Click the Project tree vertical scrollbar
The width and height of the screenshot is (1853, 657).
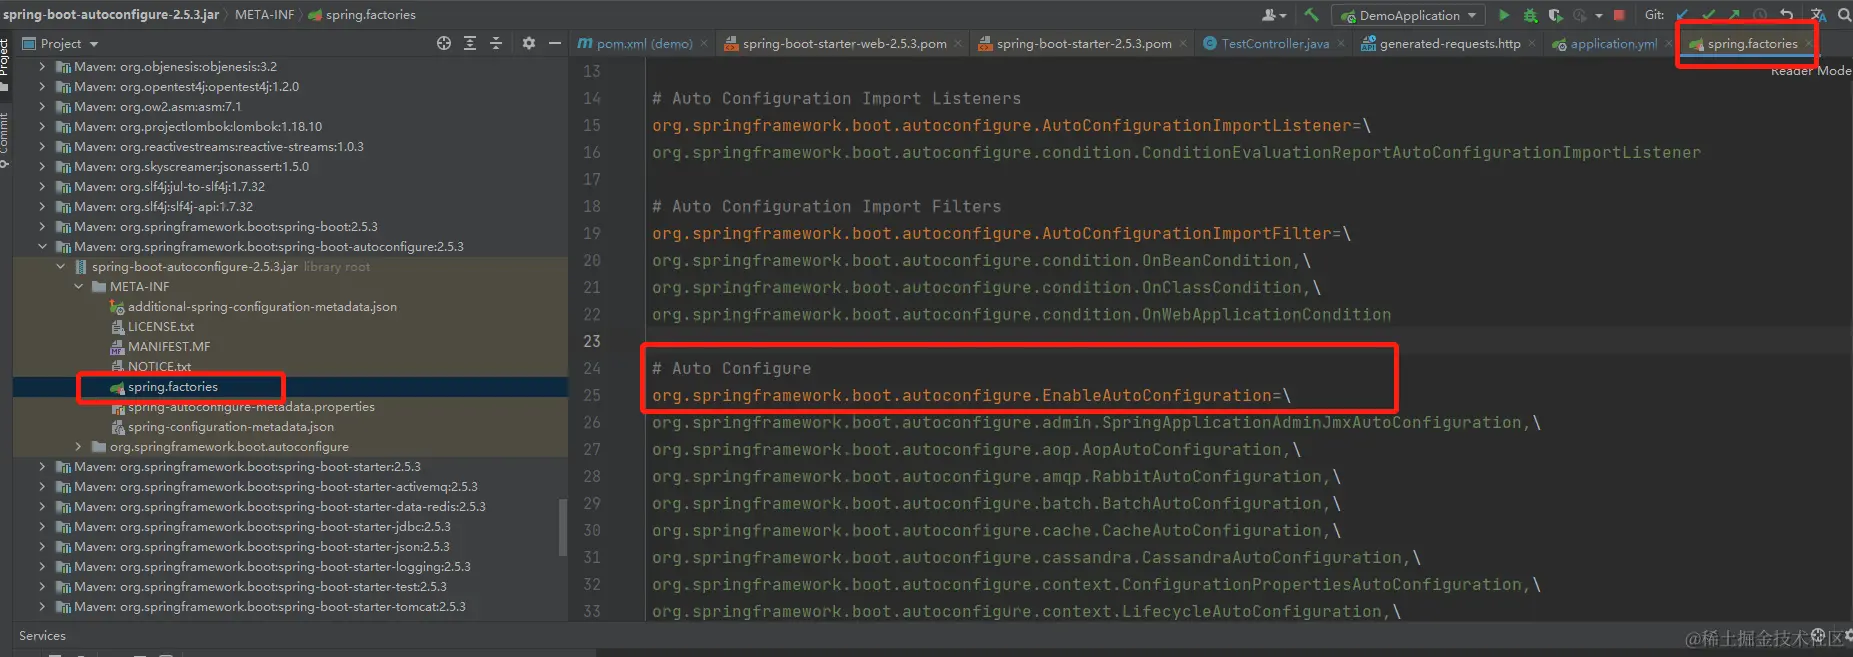point(562,527)
